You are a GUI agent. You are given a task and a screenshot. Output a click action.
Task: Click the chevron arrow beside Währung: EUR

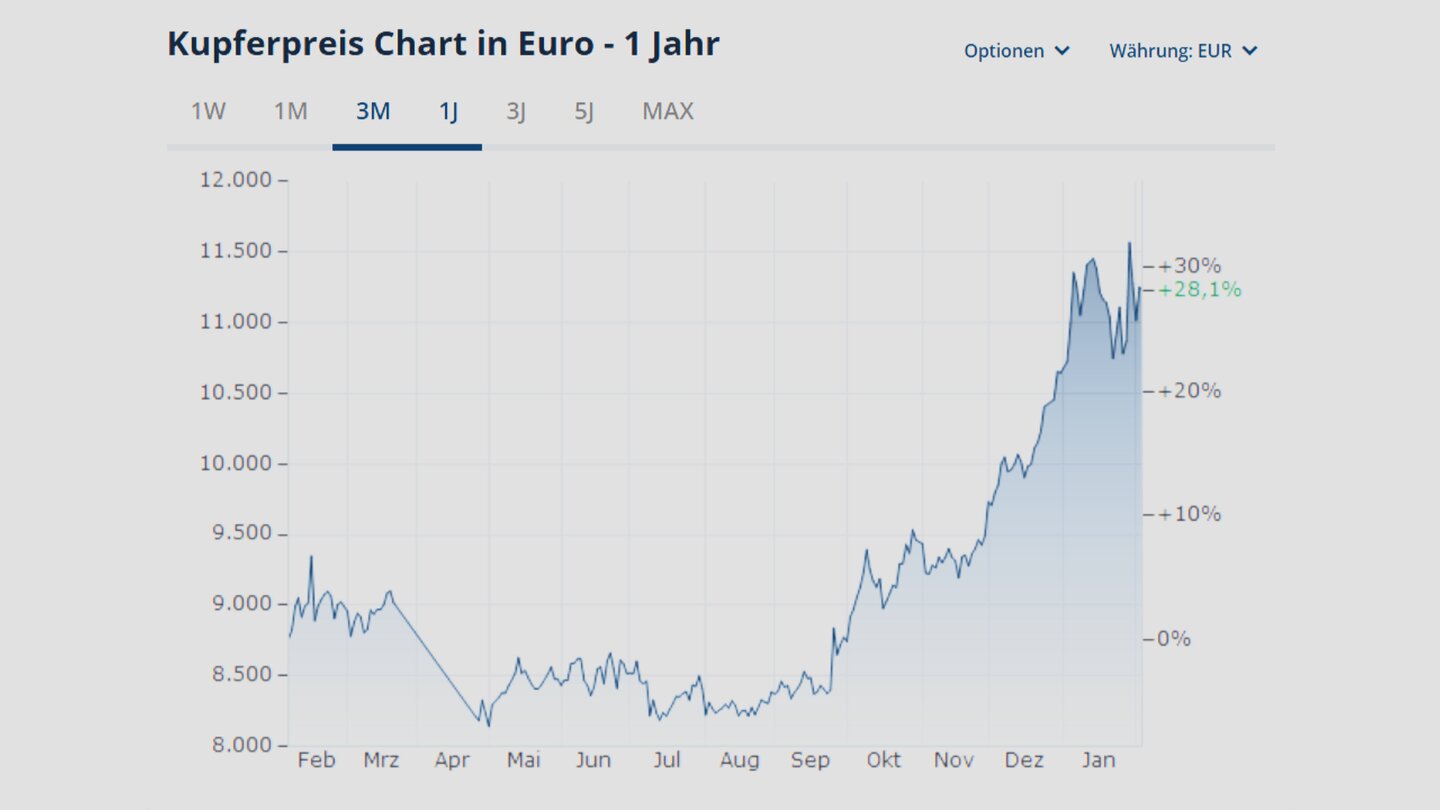point(1249,51)
